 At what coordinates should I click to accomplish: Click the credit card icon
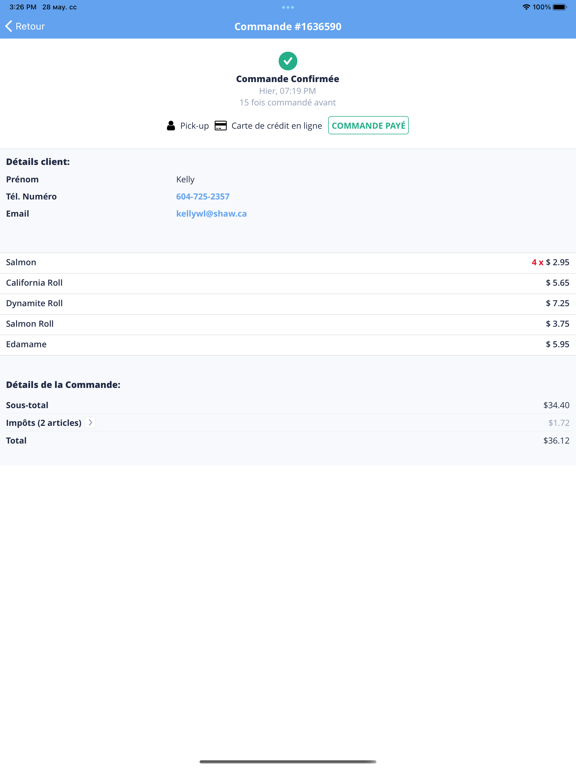click(x=221, y=126)
